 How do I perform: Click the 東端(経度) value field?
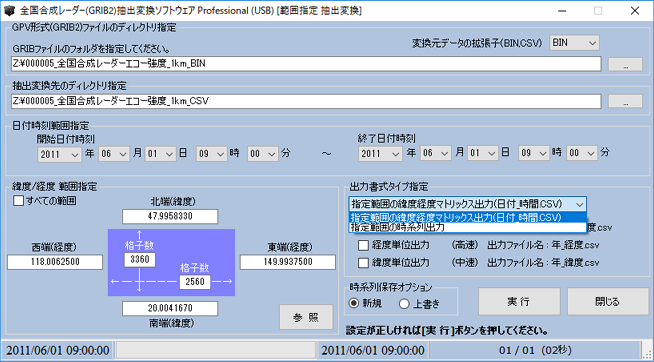pos(288,262)
